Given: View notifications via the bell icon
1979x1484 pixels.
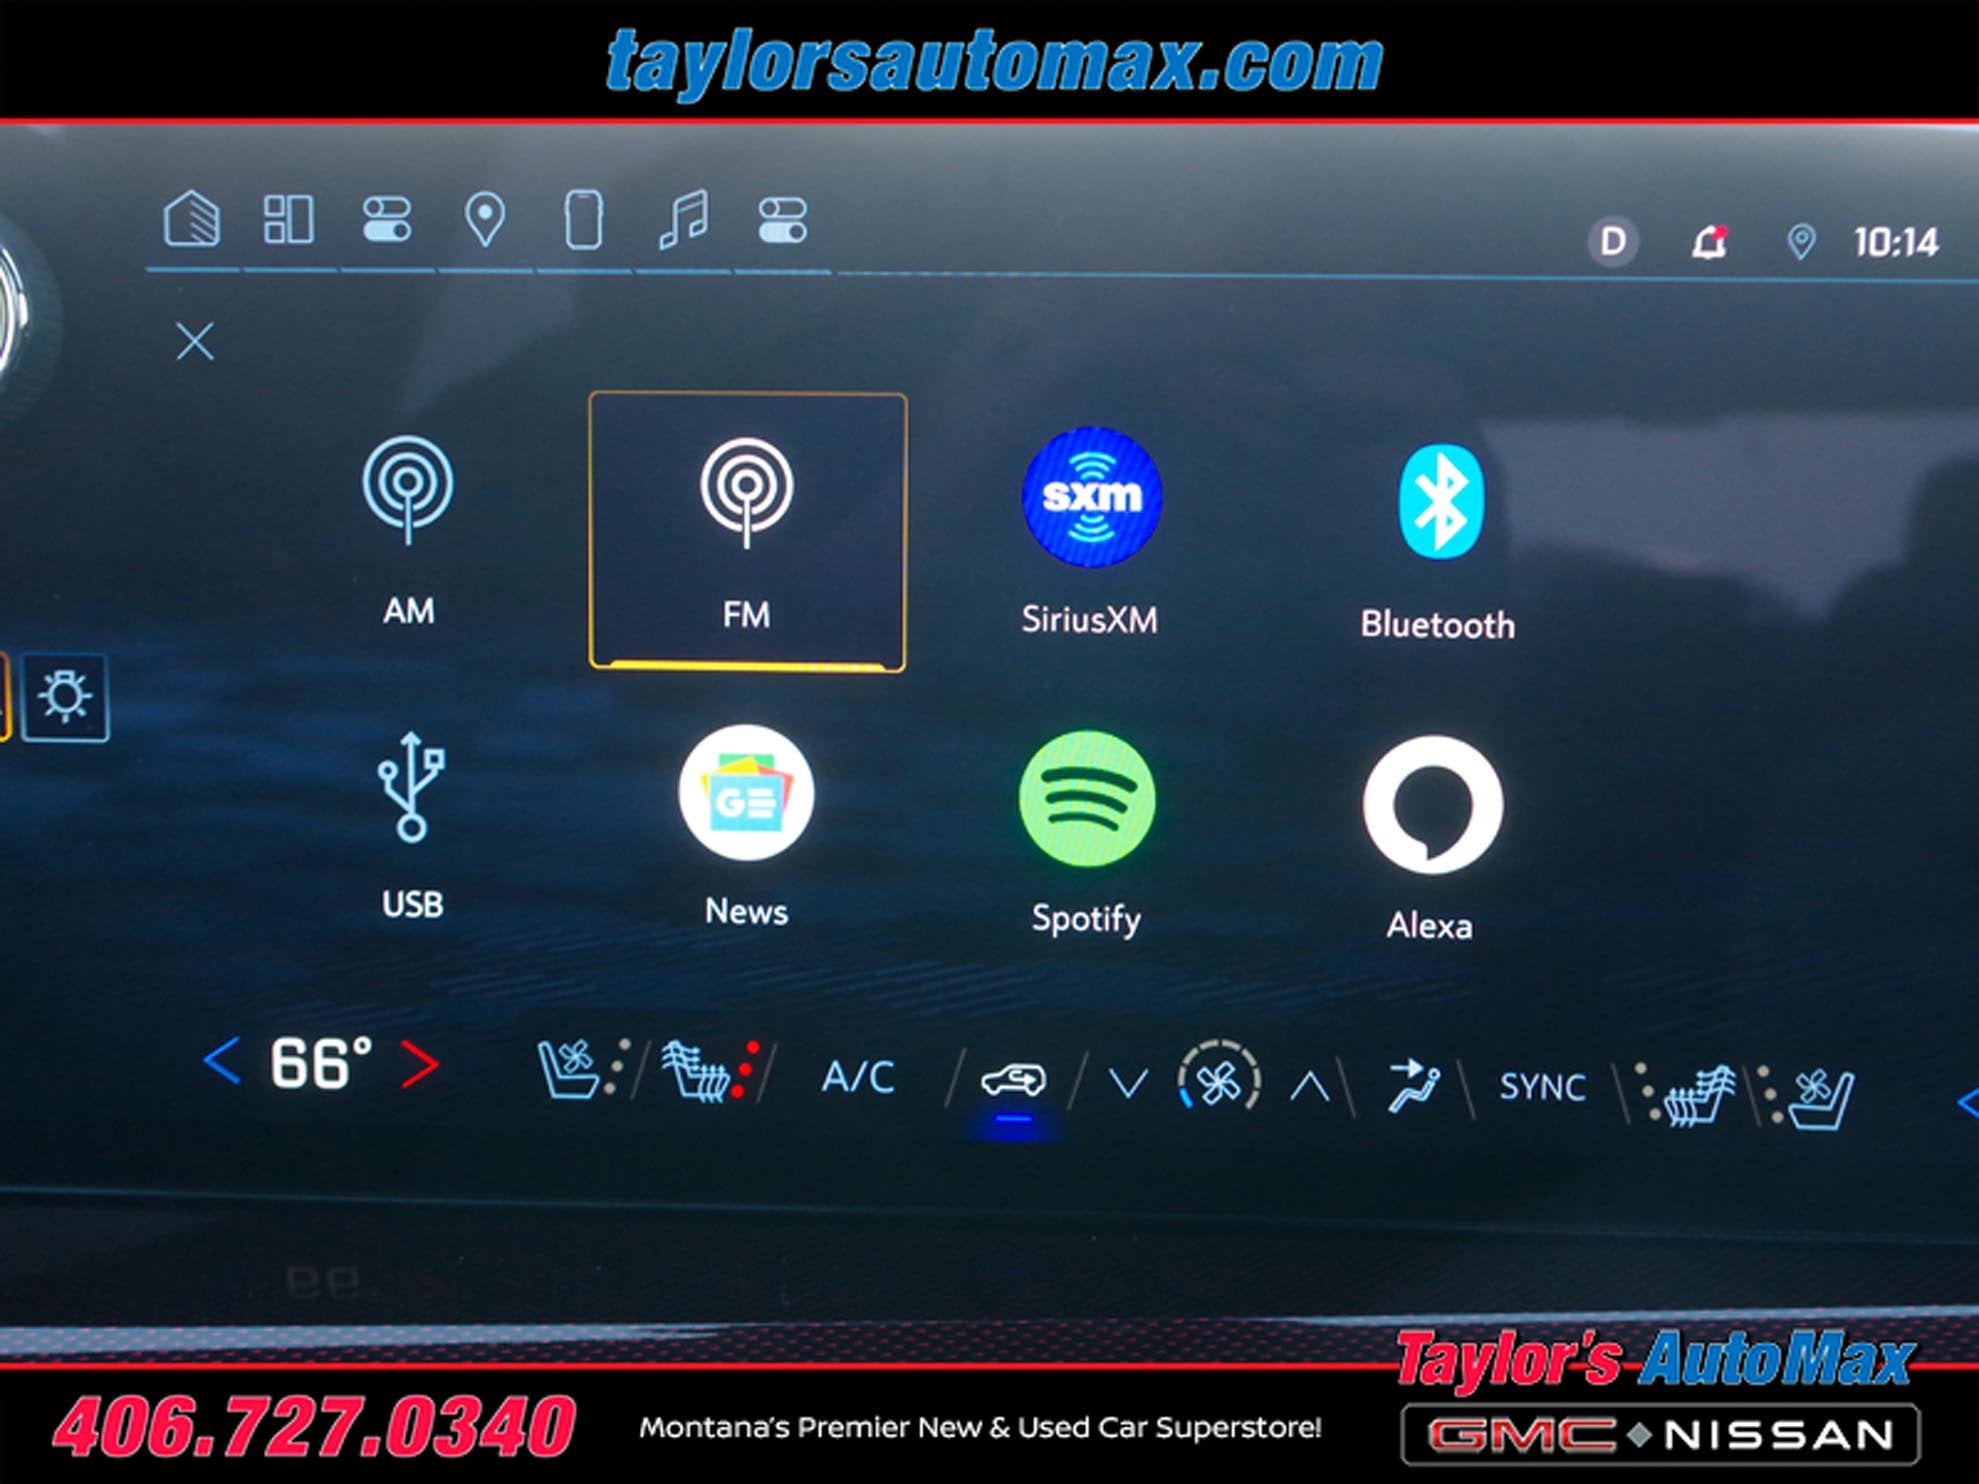Looking at the screenshot, I should [1709, 242].
